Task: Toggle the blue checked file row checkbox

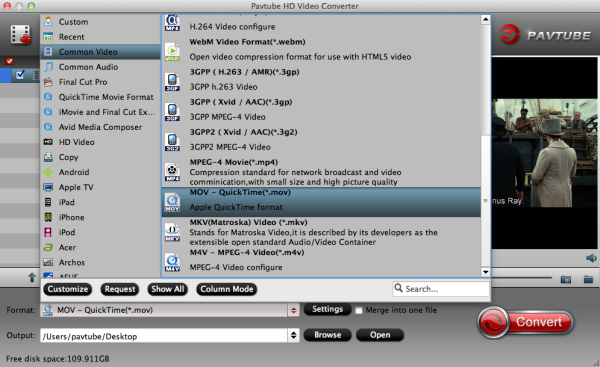Action: (x=20, y=75)
